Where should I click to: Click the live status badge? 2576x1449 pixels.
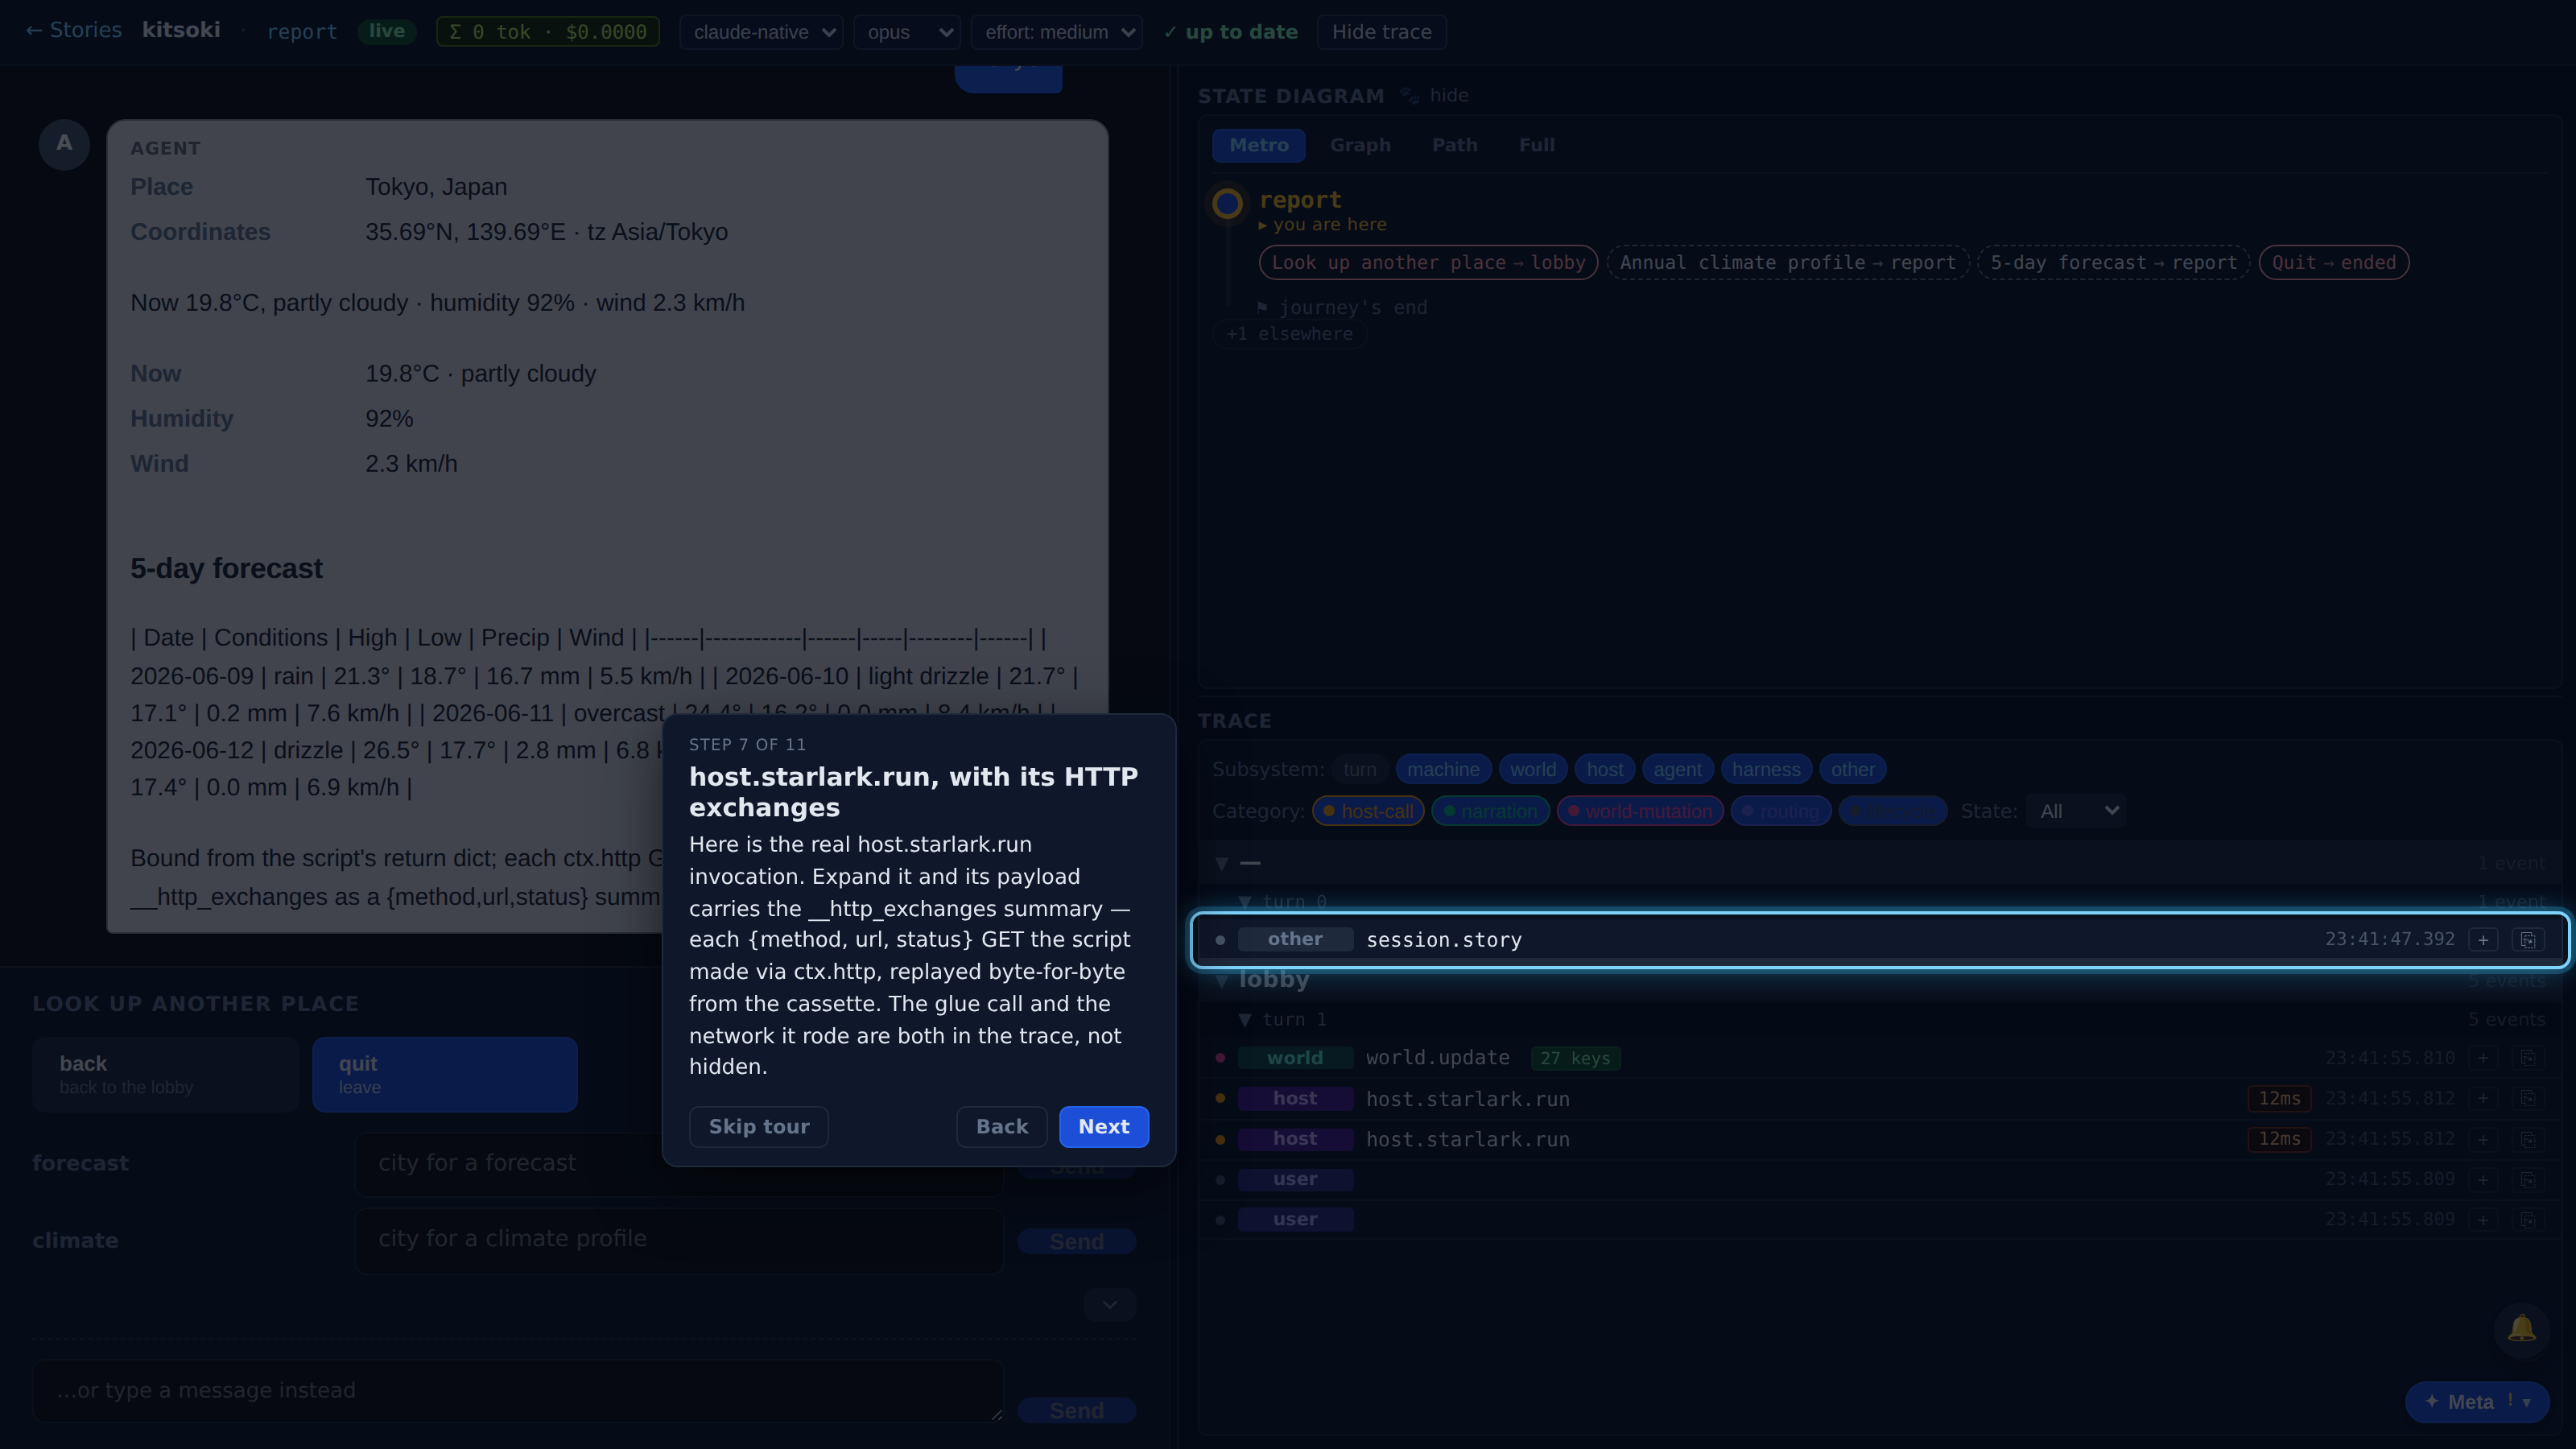pyautogui.click(x=386, y=31)
